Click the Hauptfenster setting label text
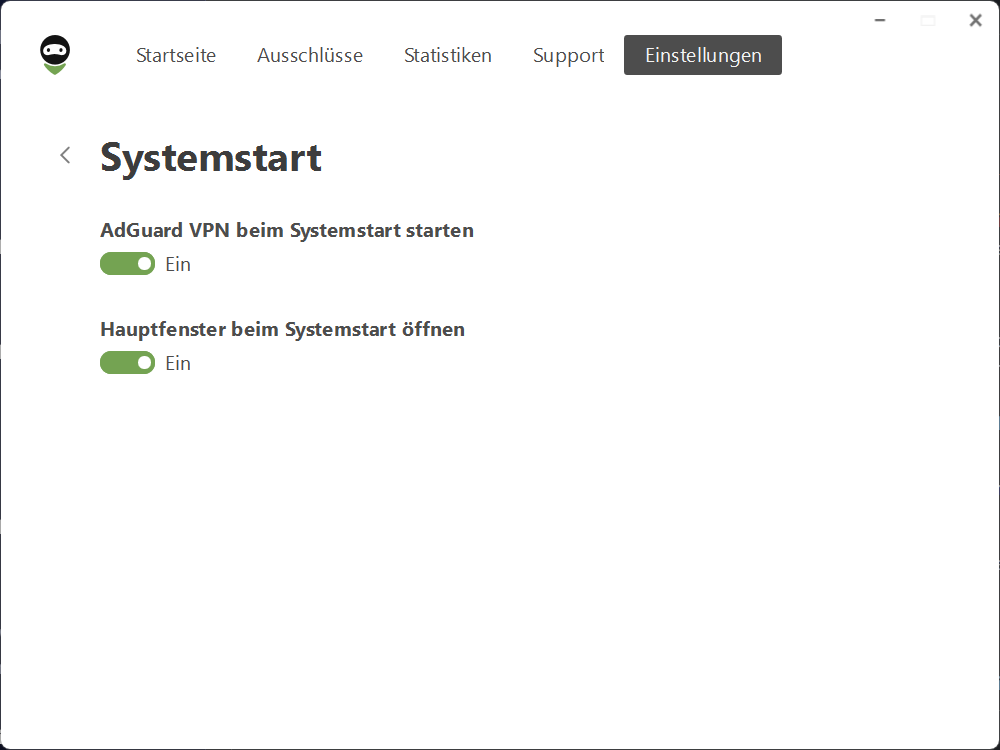The width and height of the screenshot is (1000, 750). coord(282,329)
